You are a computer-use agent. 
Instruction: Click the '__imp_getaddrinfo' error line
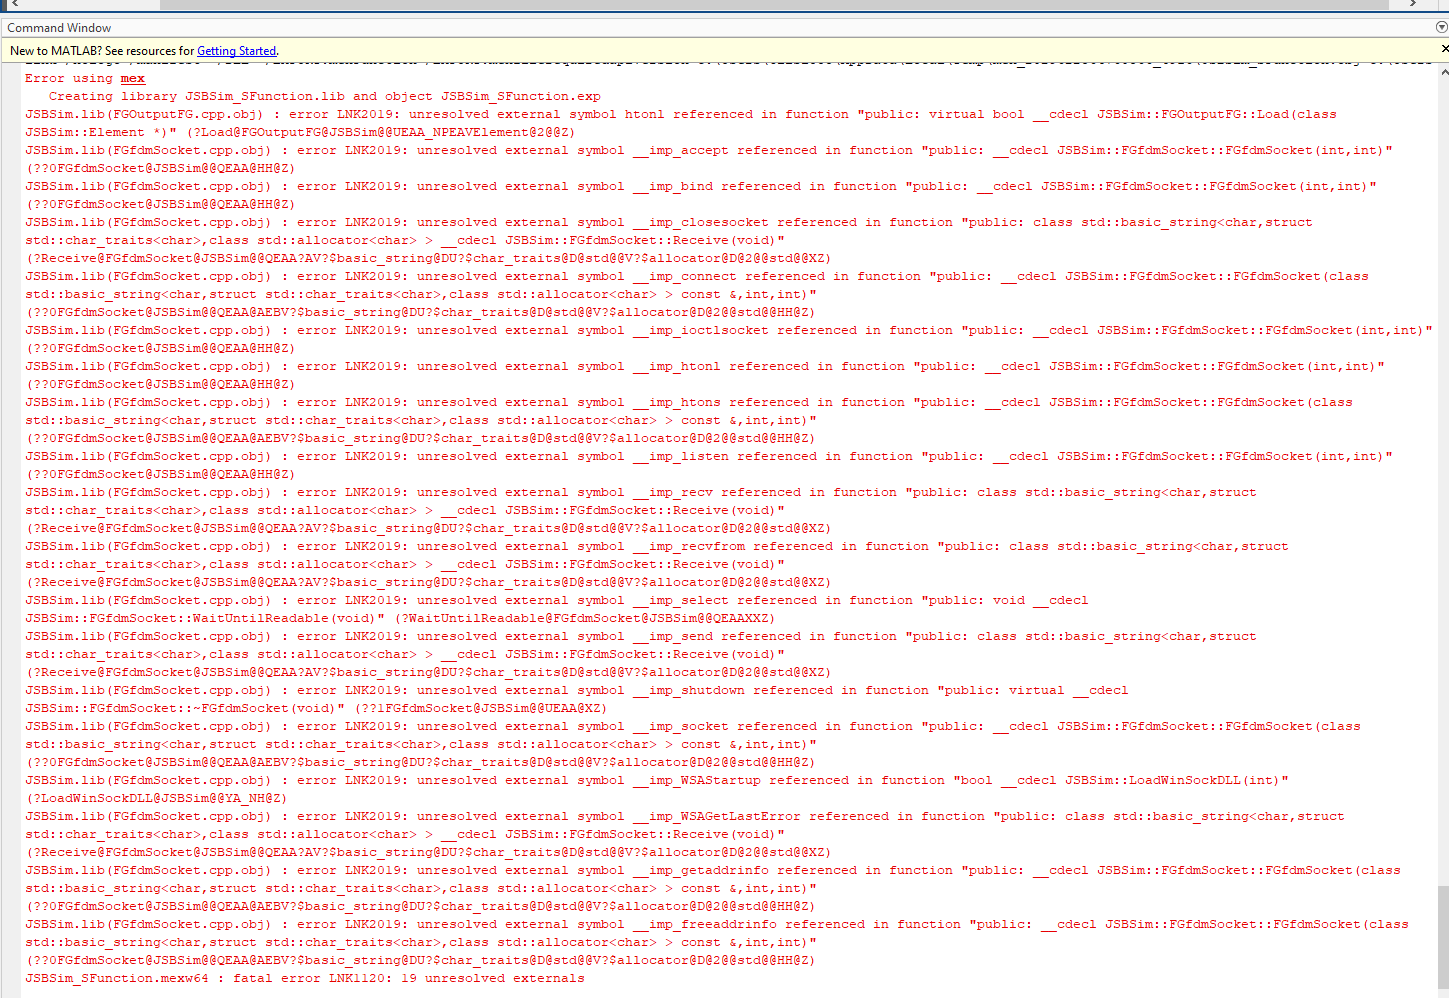(x=713, y=870)
